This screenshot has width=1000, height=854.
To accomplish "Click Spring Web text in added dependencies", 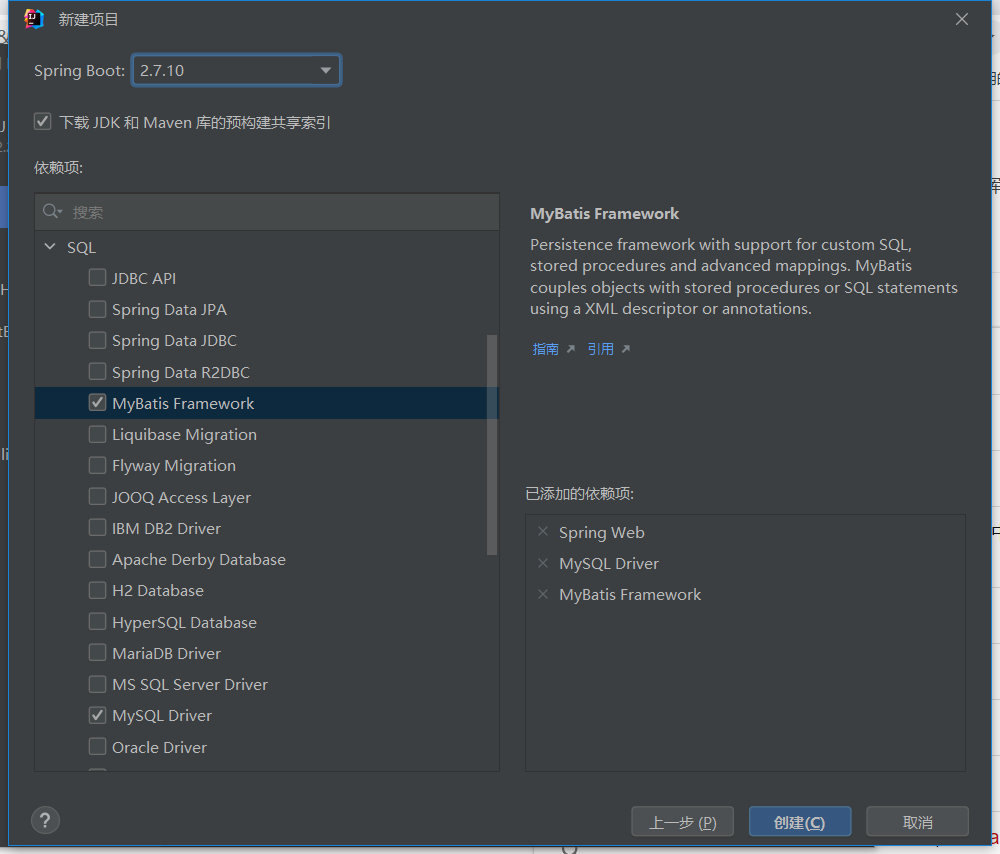I will point(601,533).
